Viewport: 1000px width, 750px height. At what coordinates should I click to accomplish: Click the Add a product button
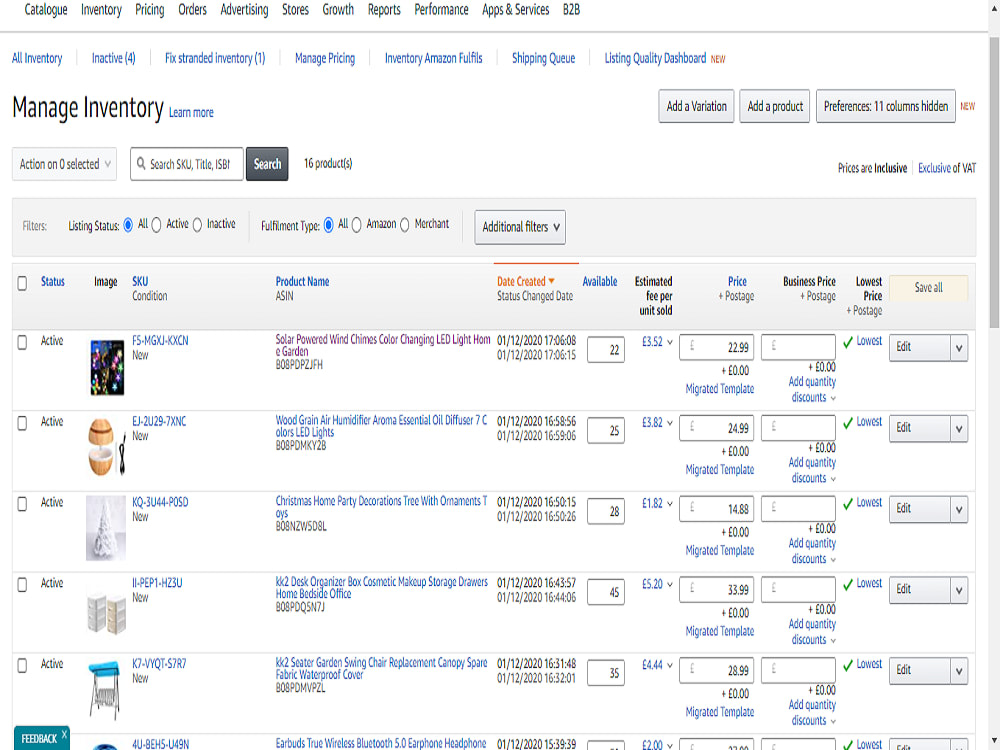[x=775, y=107]
